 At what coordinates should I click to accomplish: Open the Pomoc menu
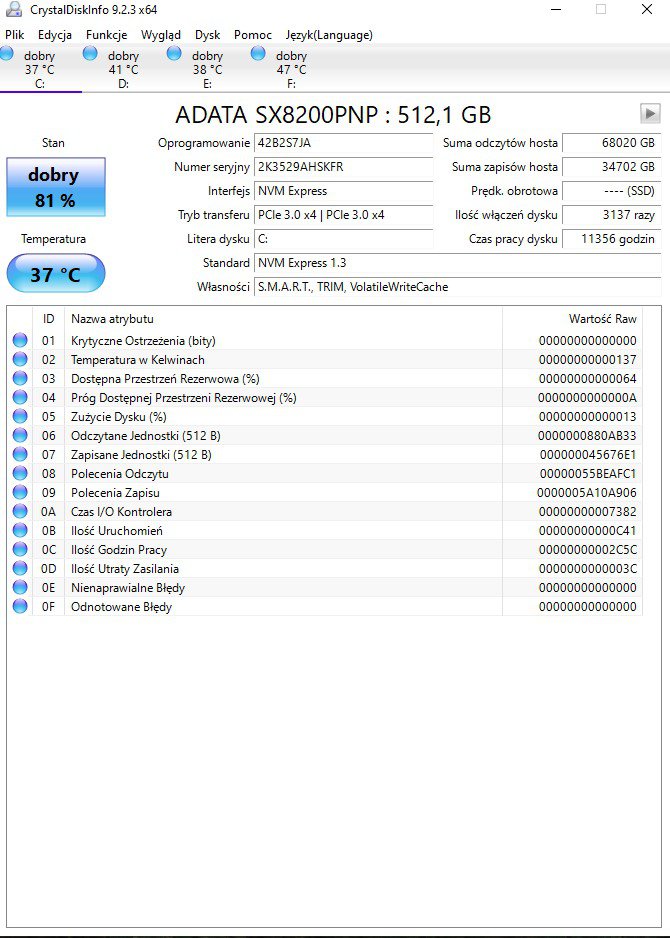pos(252,35)
